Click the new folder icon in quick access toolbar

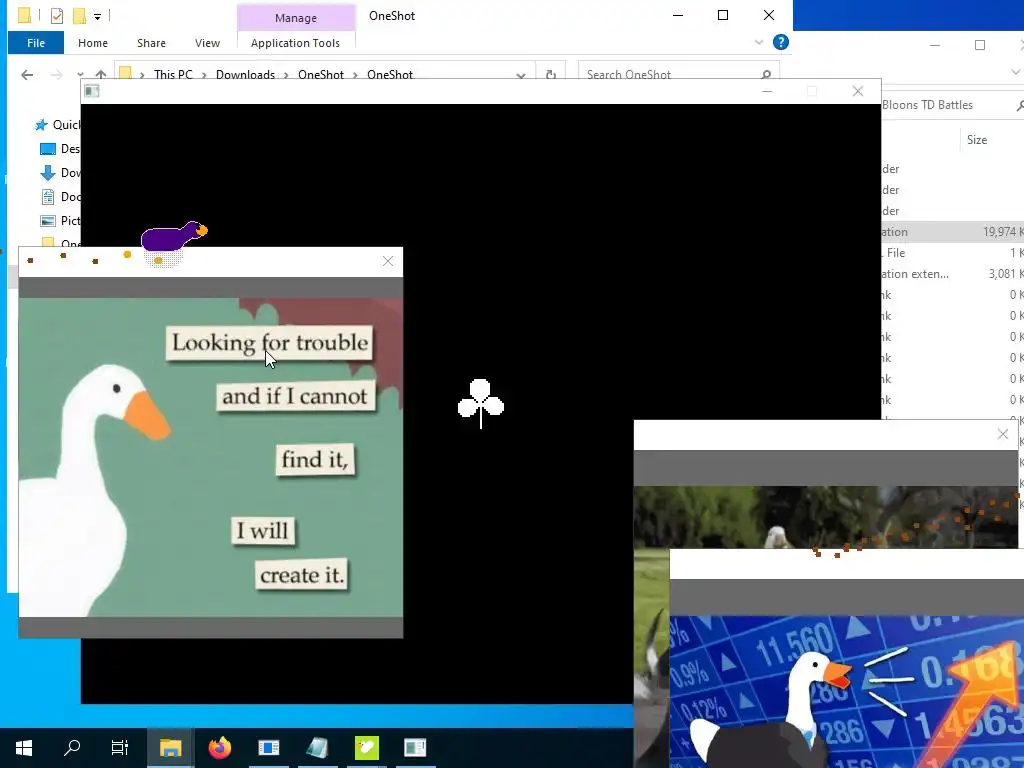point(79,16)
